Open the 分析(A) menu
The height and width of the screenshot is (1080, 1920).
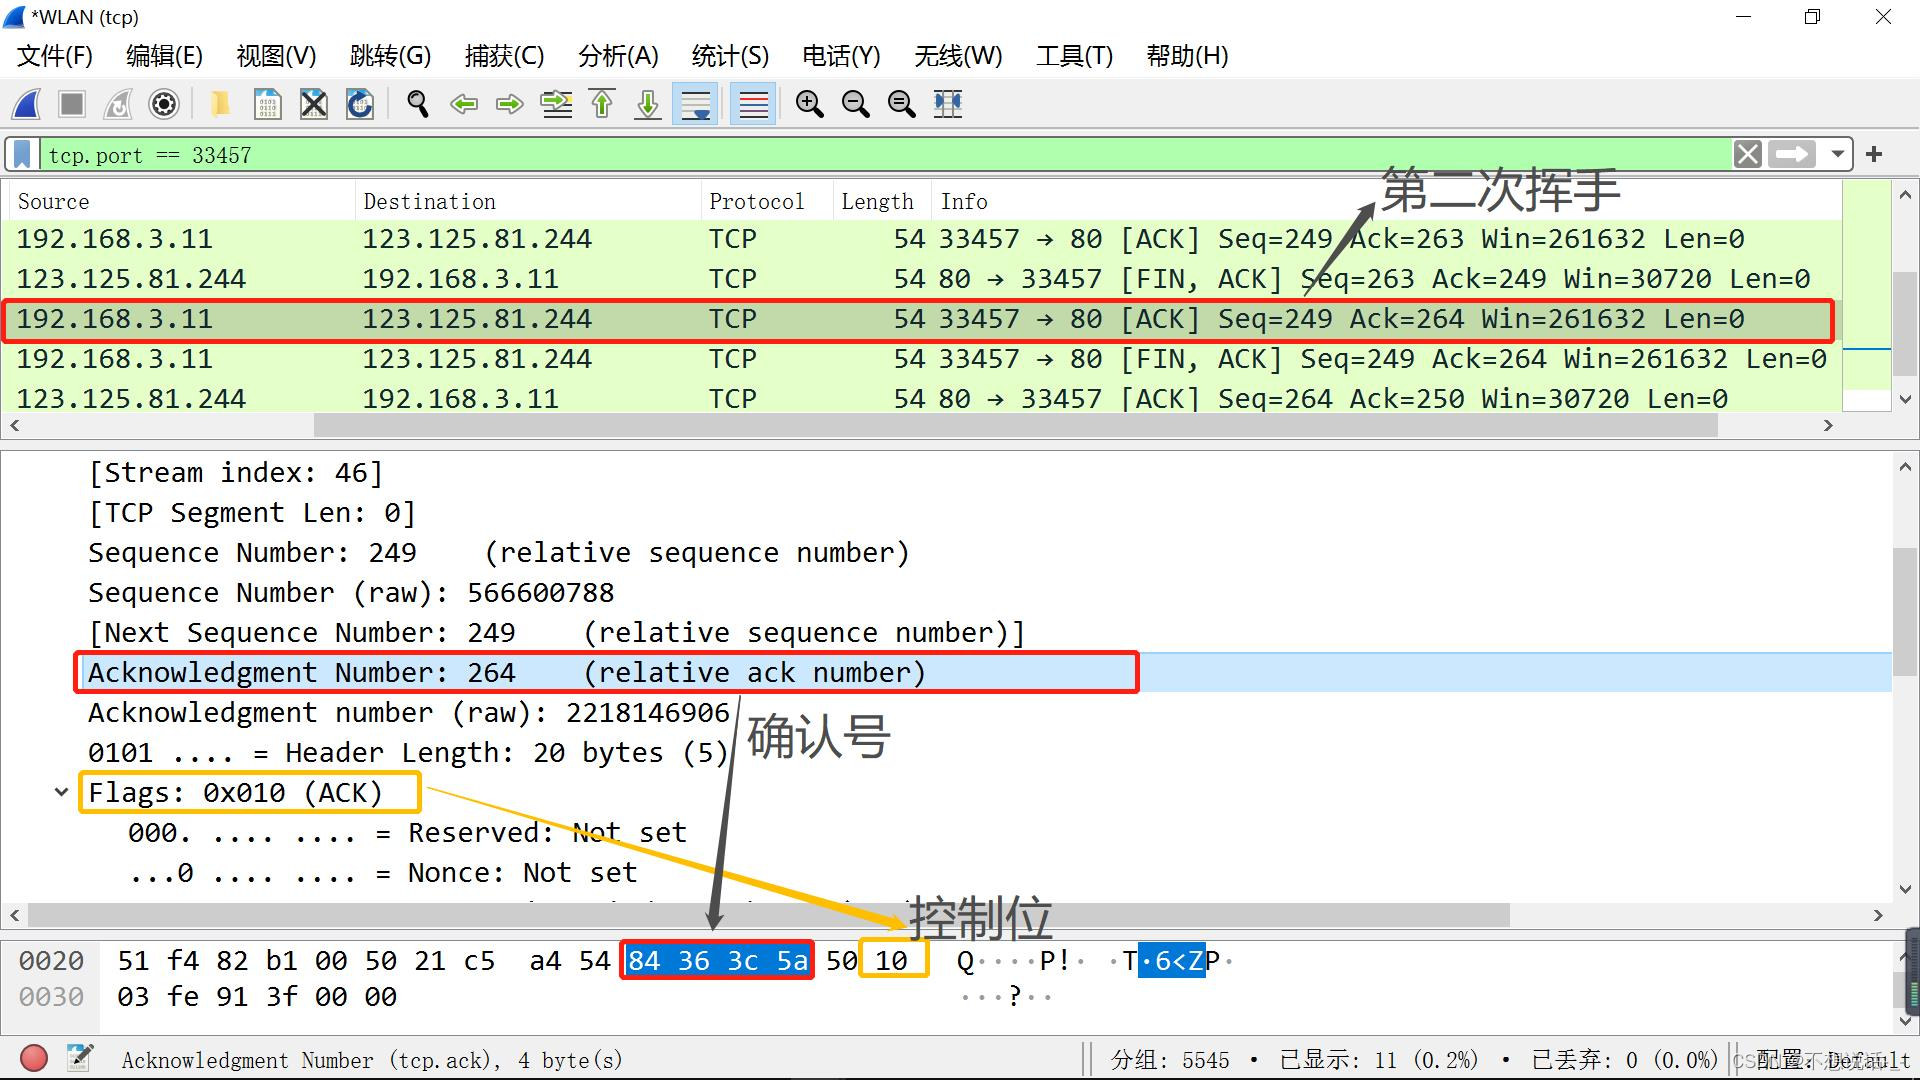click(618, 56)
